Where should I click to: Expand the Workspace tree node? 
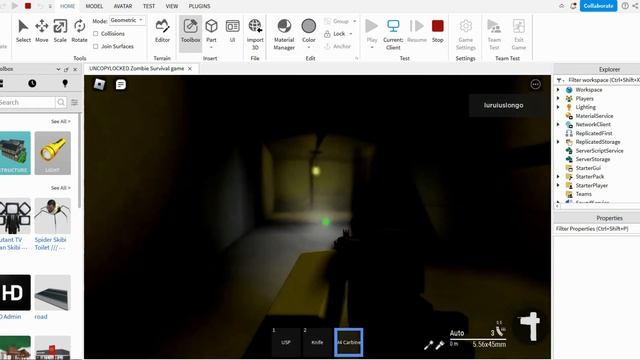pos(558,90)
